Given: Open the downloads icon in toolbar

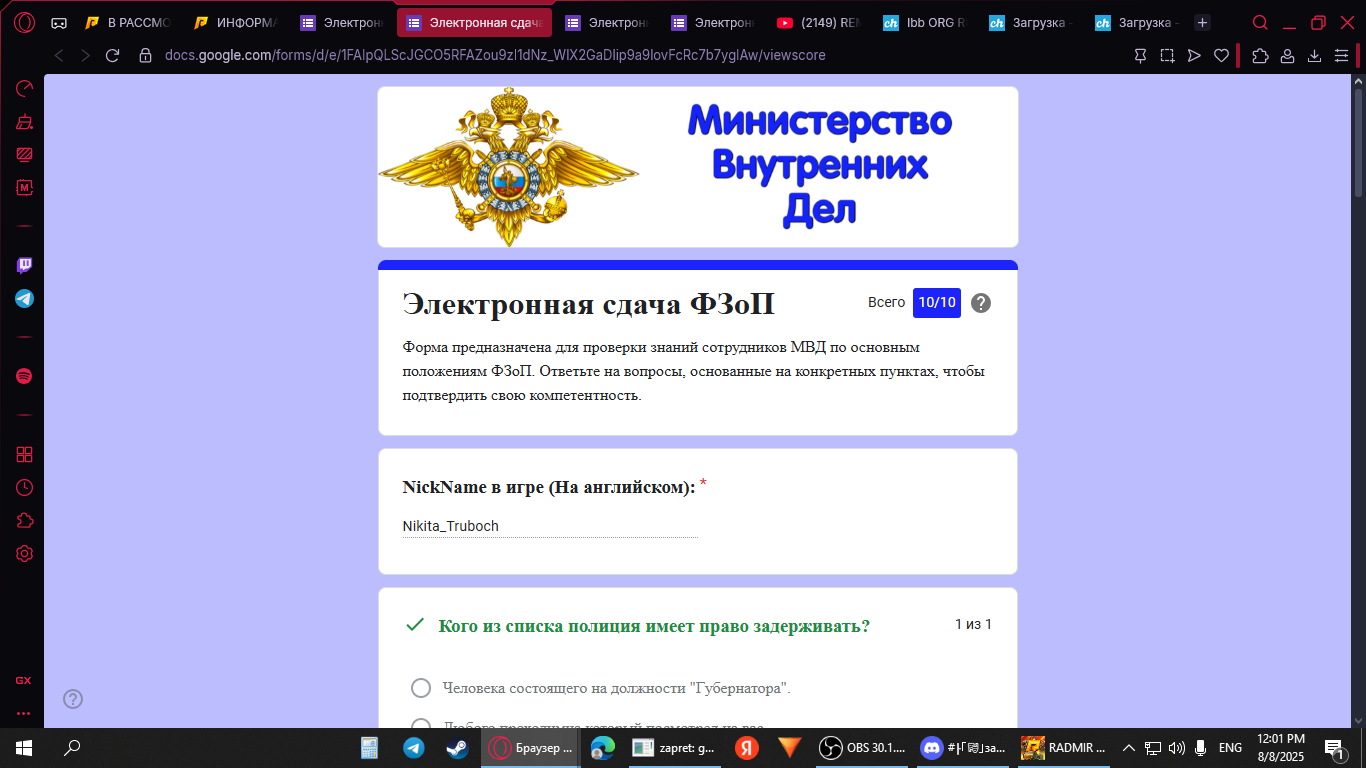Looking at the screenshot, I should 1315,56.
